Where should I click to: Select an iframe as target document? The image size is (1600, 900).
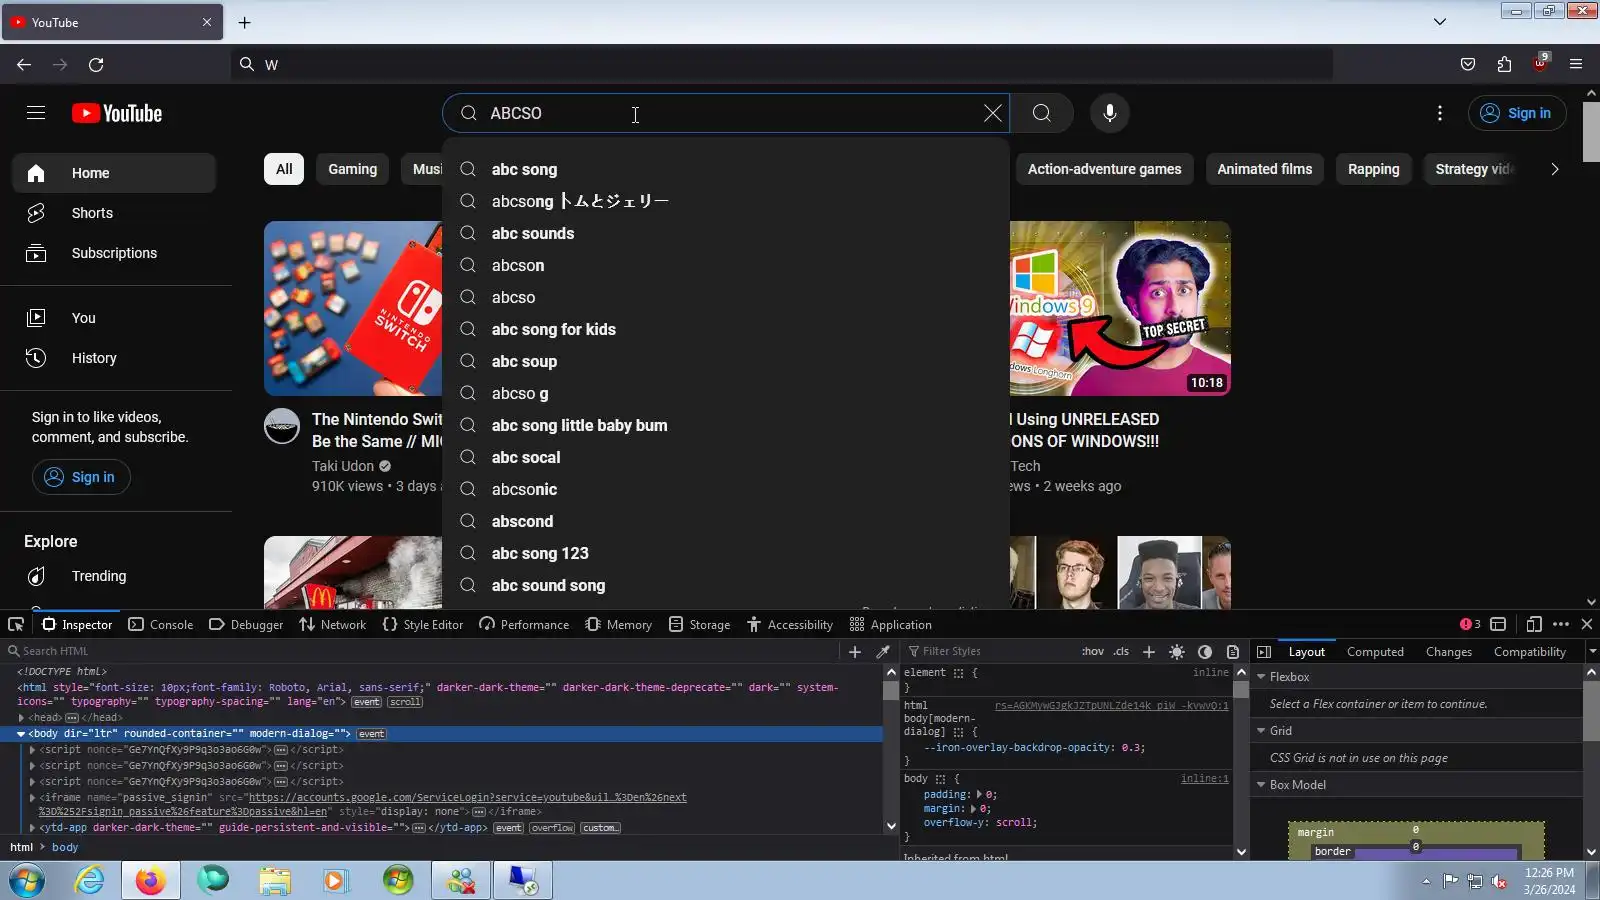tap(1498, 624)
